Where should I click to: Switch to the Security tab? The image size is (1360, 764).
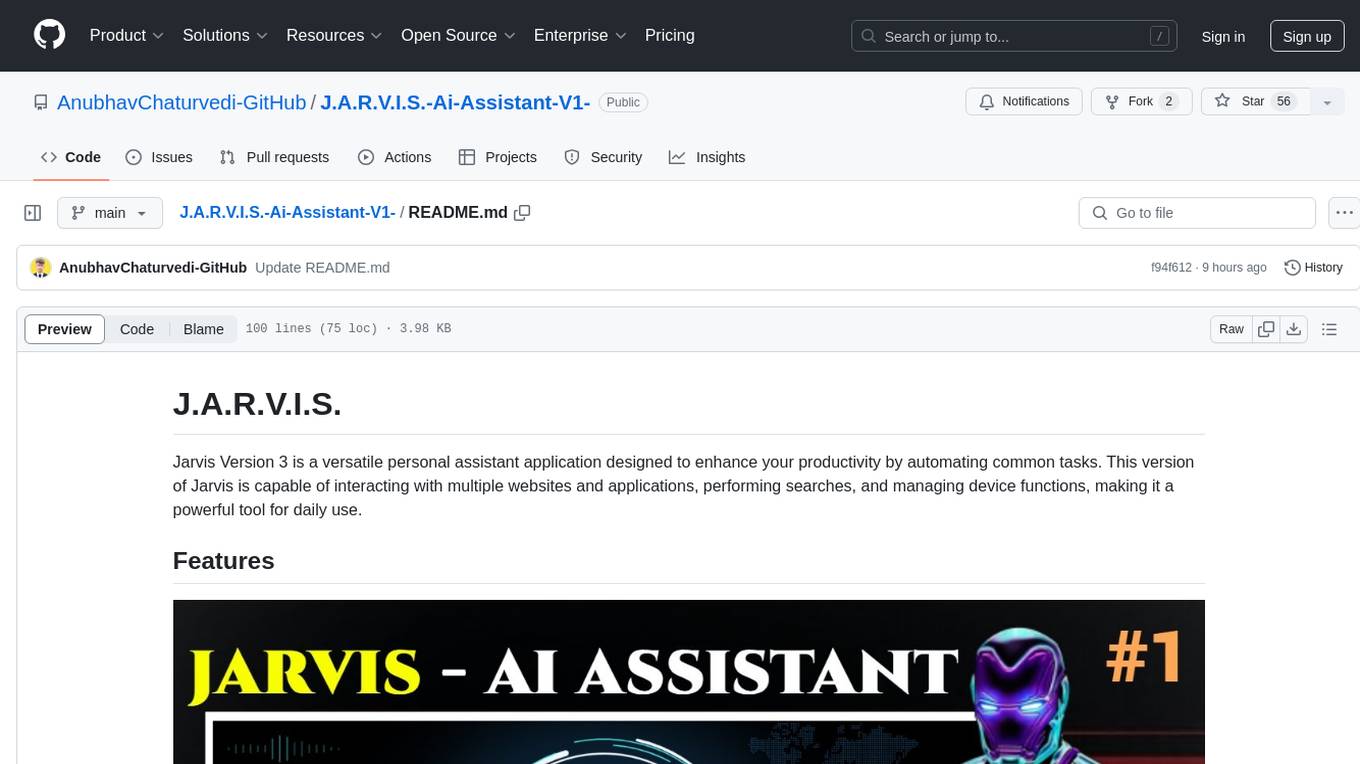pyautogui.click(x=603, y=157)
